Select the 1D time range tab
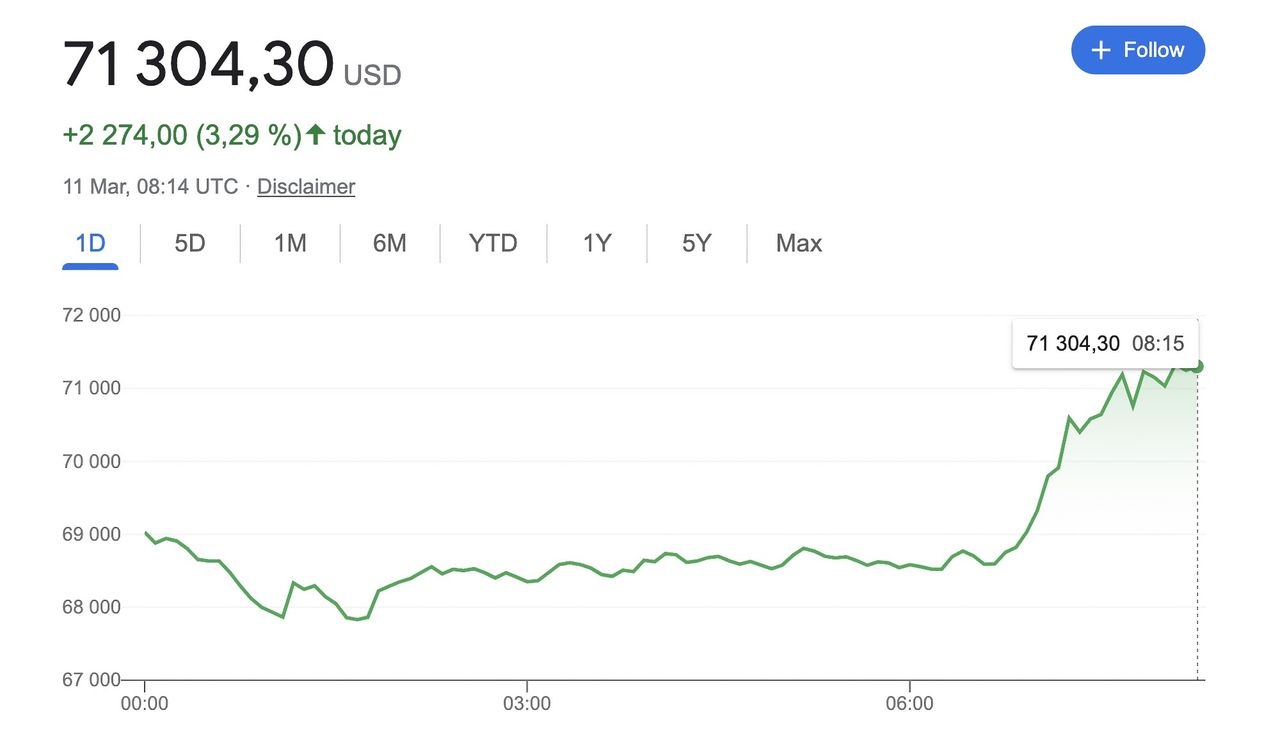Viewport: 1280px width, 731px height. coord(90,243)
